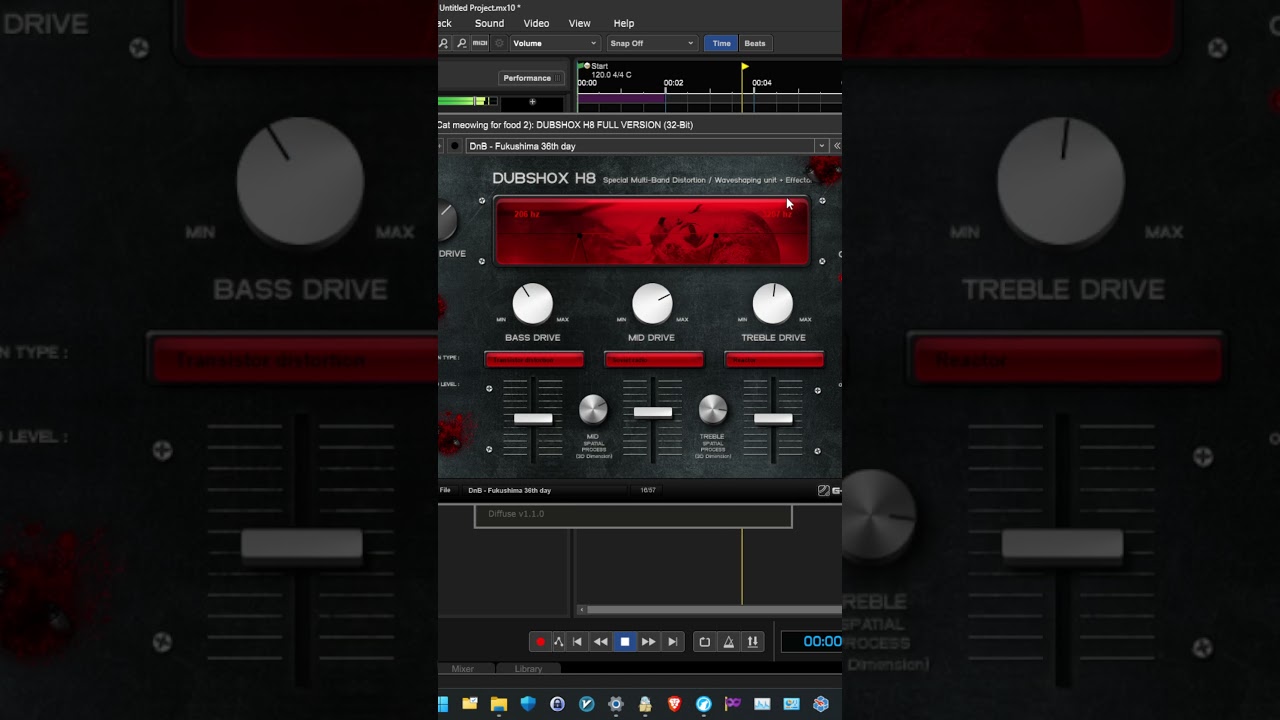
Task: Open the settings gear in taskbar
Action: click(616, 704)
